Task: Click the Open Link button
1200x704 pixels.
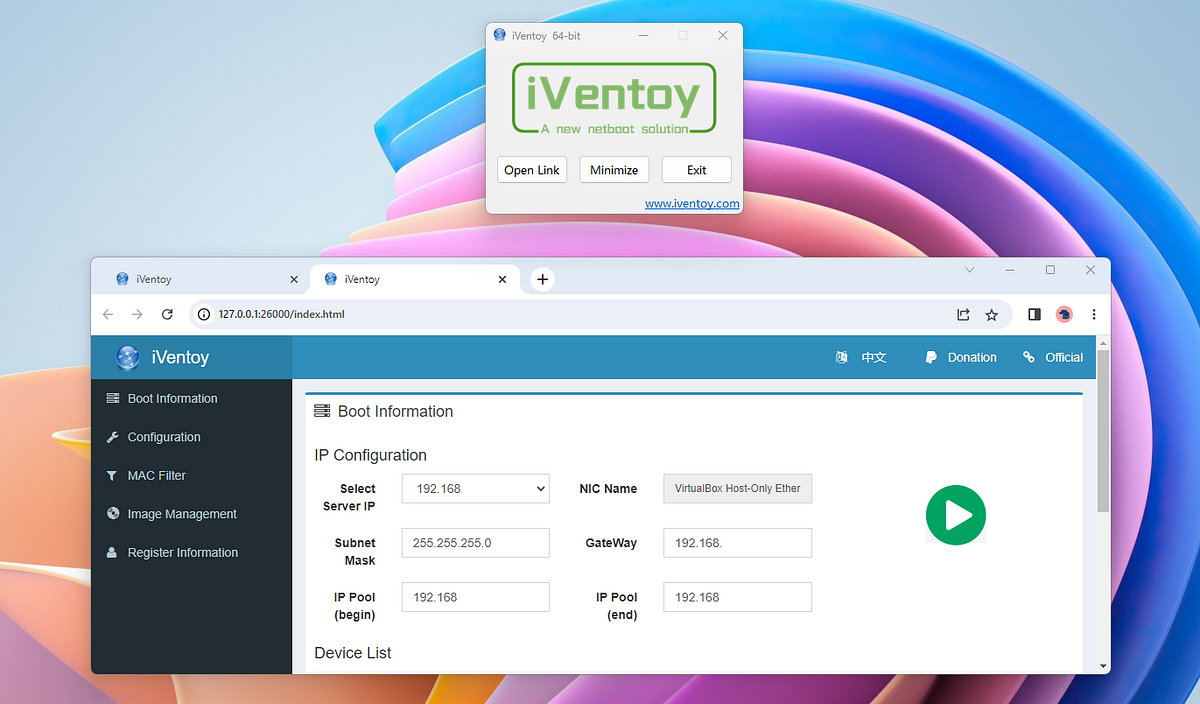Action: click(x=532, y=169)
